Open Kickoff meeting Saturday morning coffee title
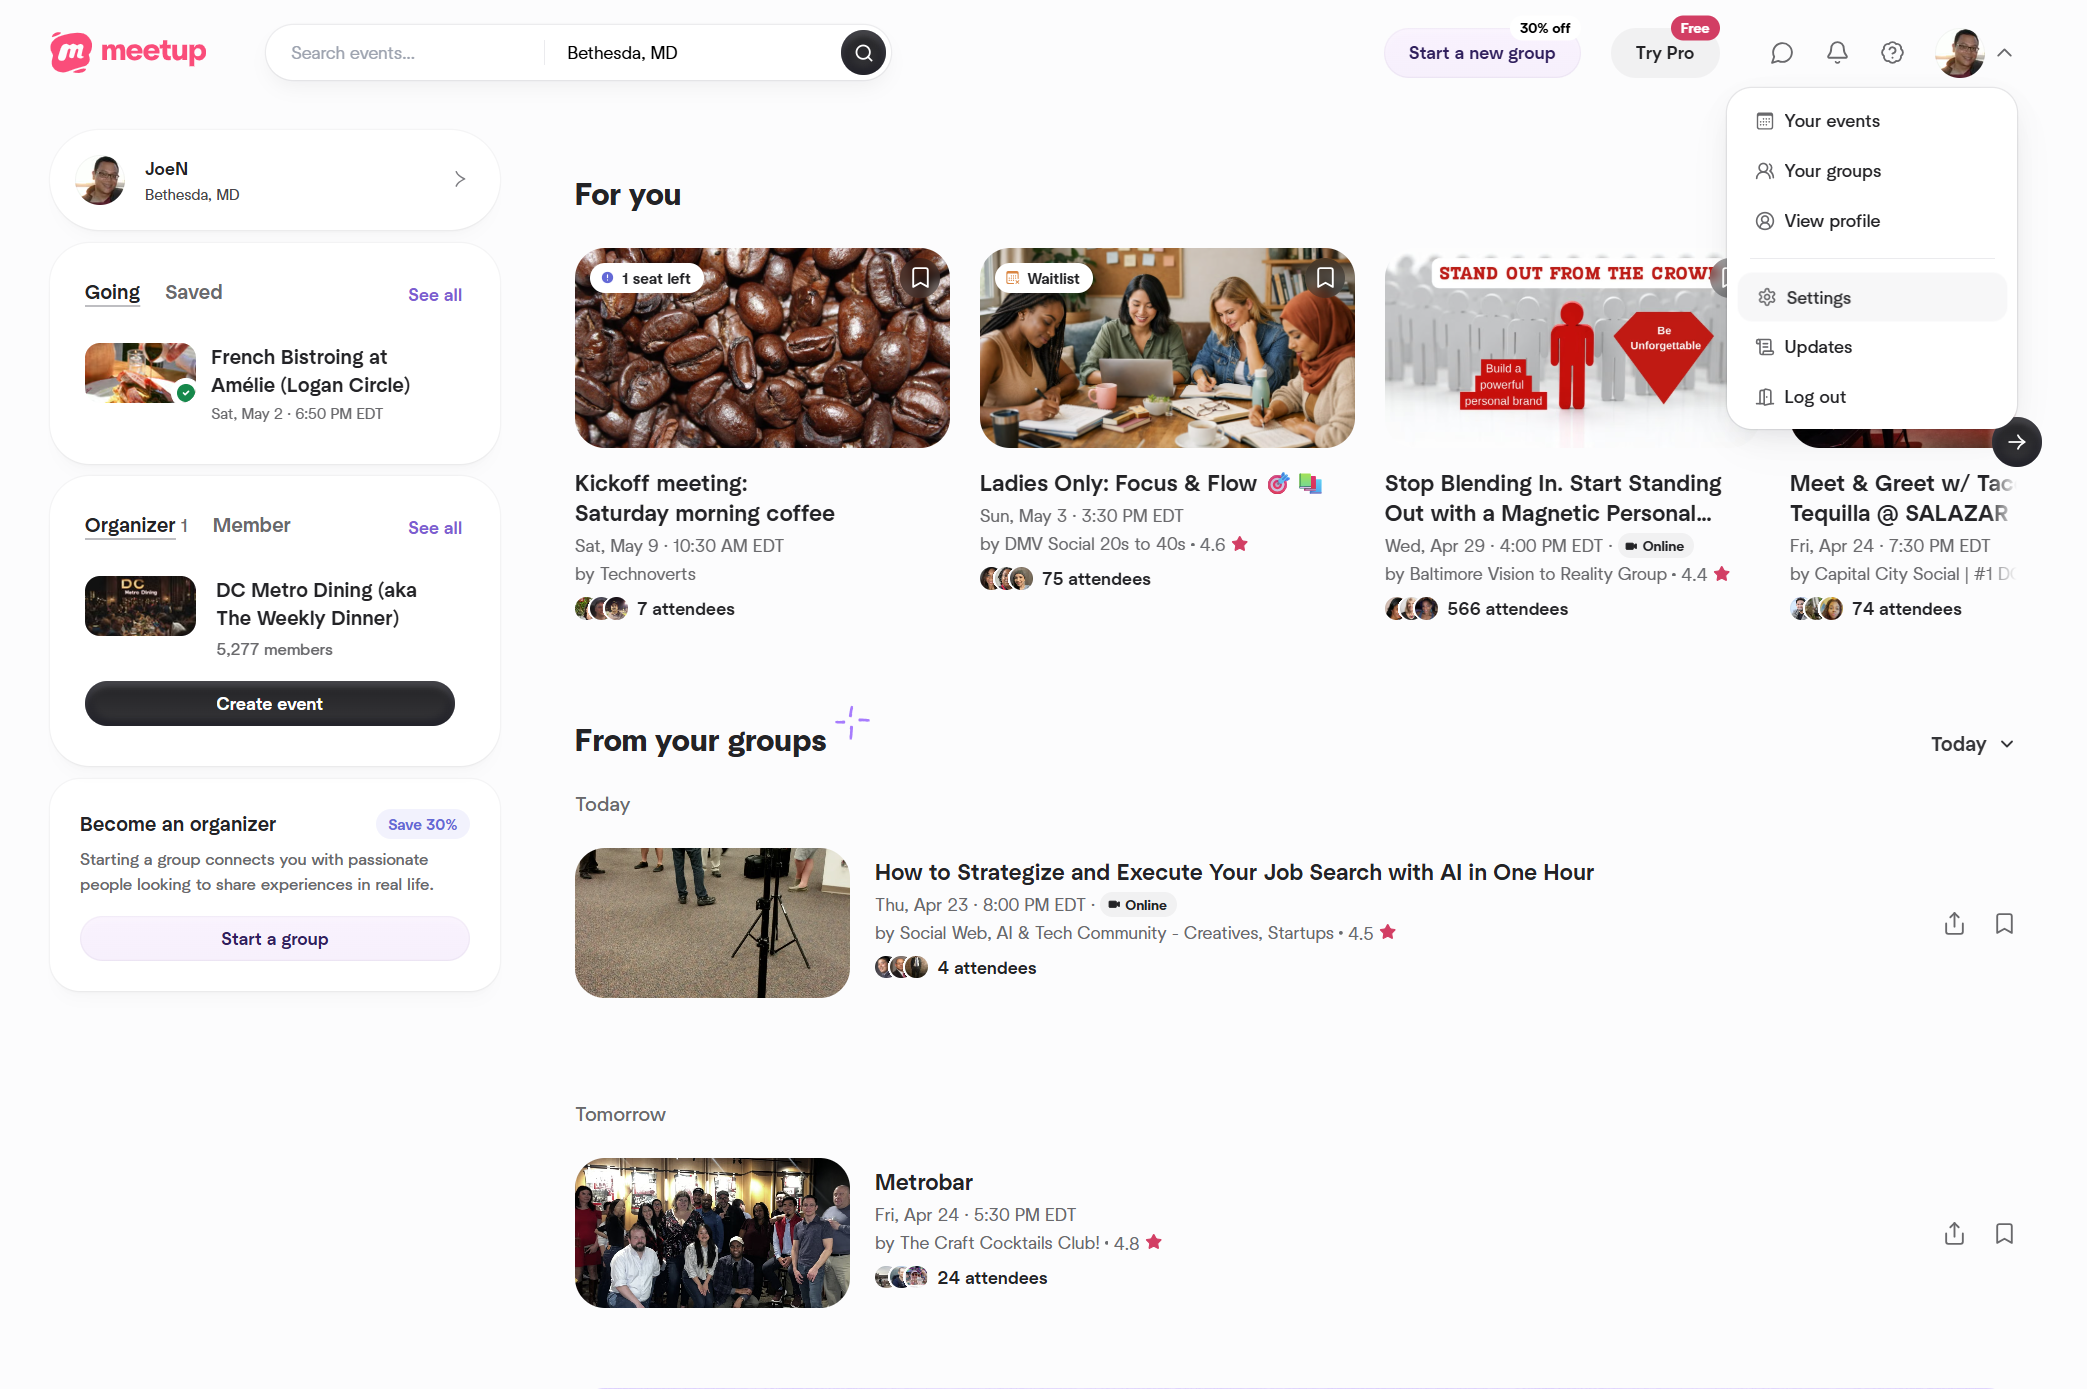The width and height of the screenshot is (2087, 1389). point(704,498)
